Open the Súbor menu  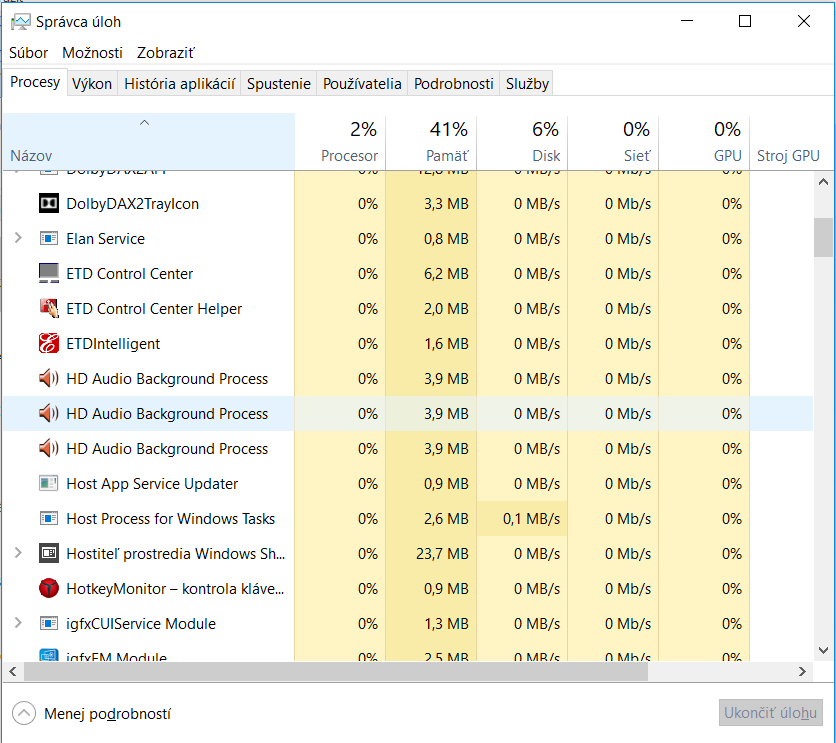(x=29, y=53)
